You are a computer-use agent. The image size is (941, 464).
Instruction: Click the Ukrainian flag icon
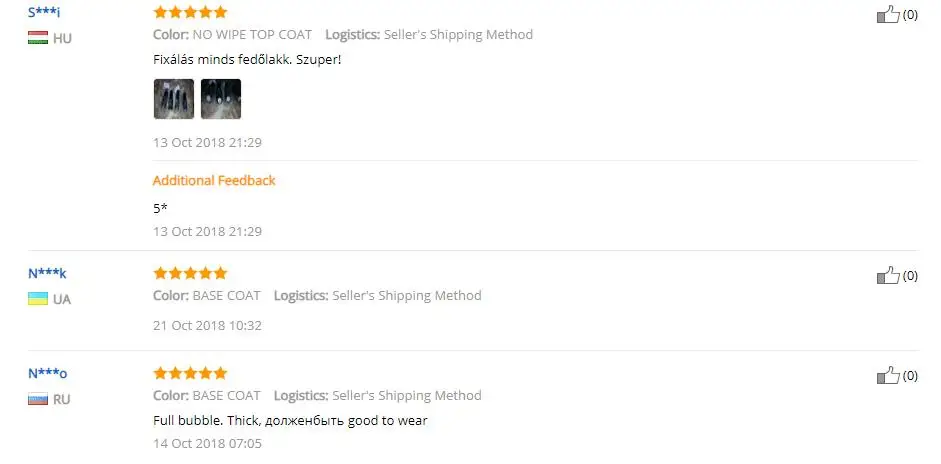tap(38, 298)
